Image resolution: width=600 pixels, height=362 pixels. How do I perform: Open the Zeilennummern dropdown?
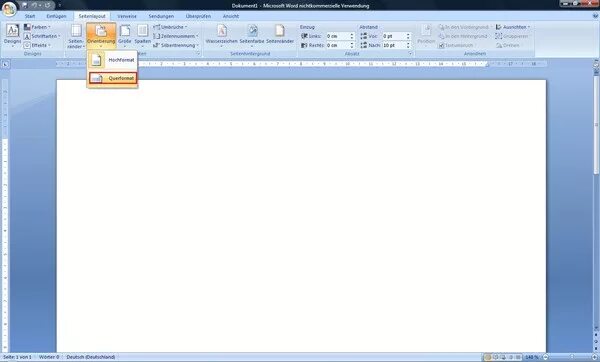point(176,36)
